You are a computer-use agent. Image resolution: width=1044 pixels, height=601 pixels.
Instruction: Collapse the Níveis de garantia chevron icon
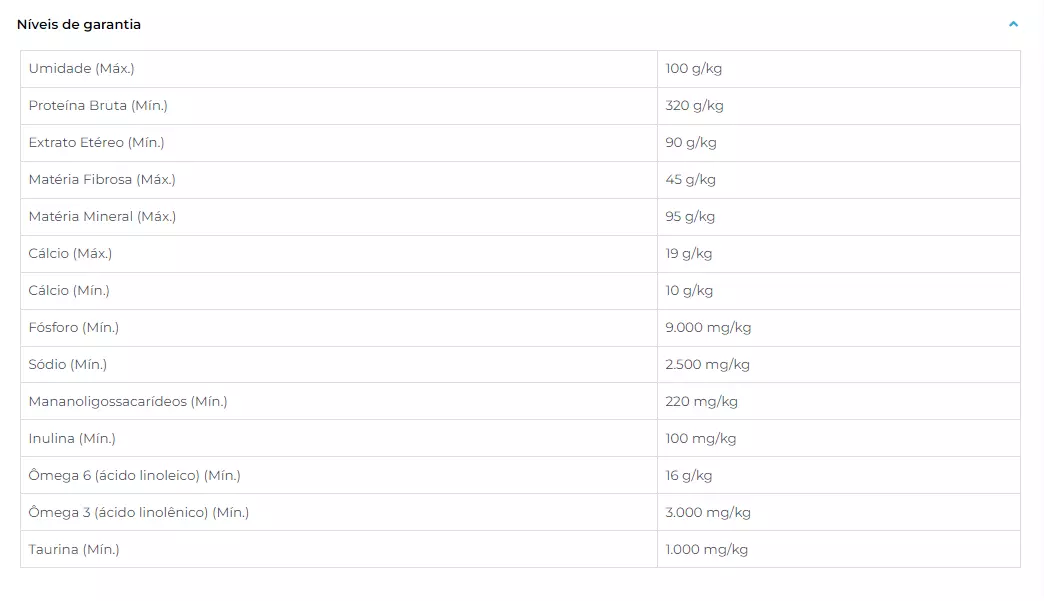1013,24
